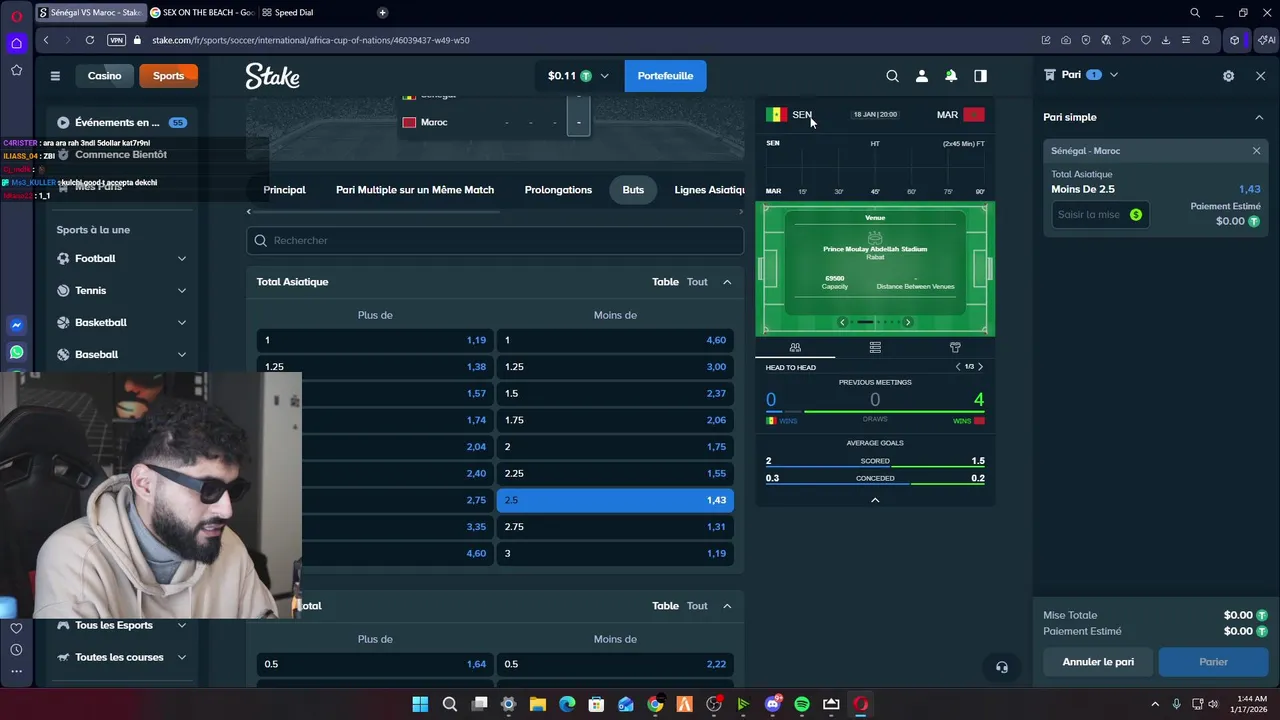Show previous venue slide on pitch widget
1280x720 pixels.
(842, 322)
